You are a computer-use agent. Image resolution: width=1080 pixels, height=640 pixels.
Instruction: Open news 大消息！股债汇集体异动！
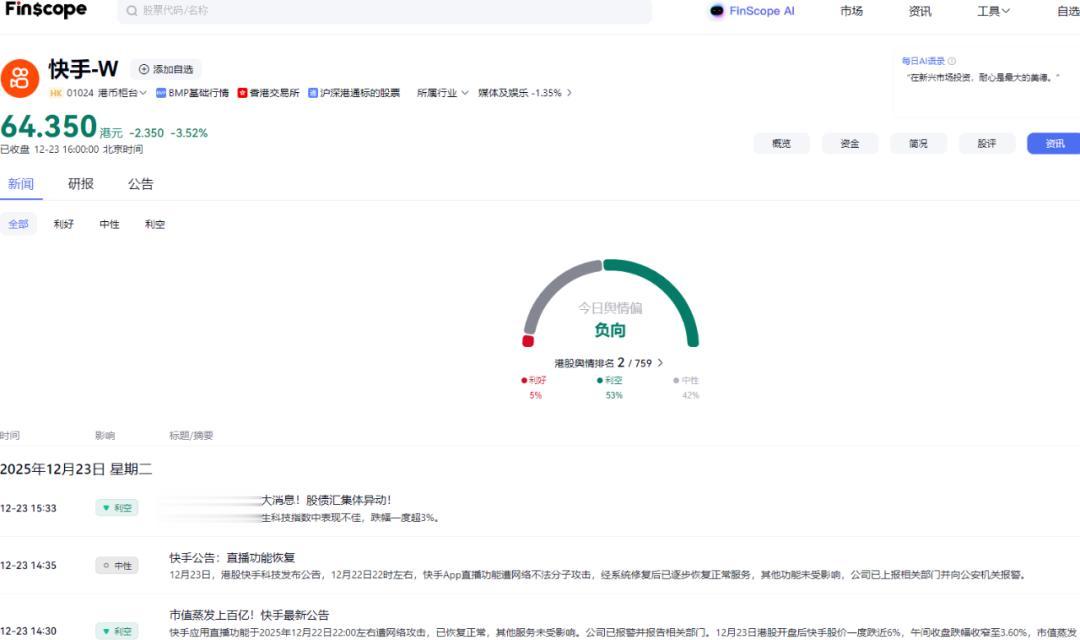(326, 500)
